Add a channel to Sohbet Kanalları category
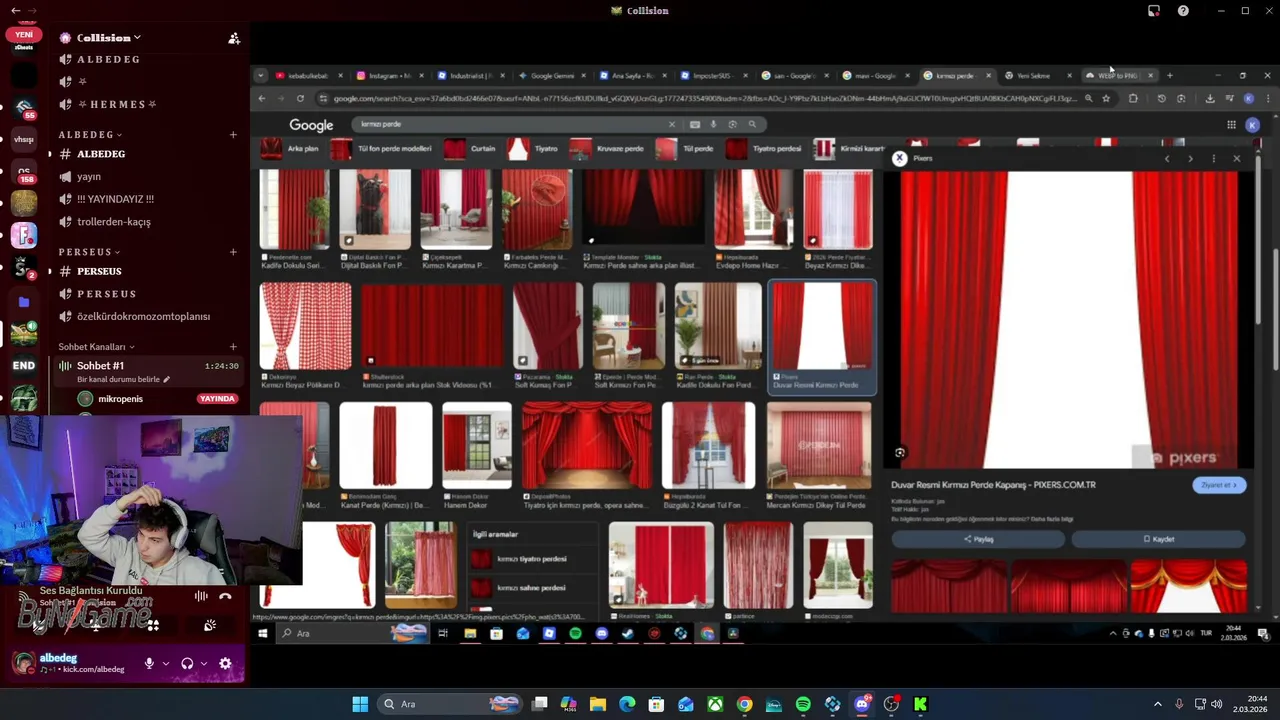The width and height of the screenshot is (1280, 720). [x=233, y=347]
